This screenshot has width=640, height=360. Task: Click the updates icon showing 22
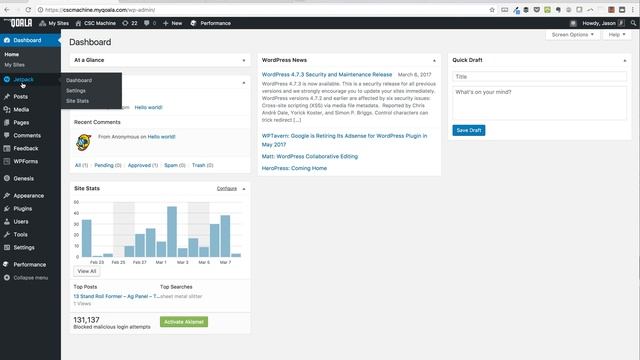click(x=130, y=23)
